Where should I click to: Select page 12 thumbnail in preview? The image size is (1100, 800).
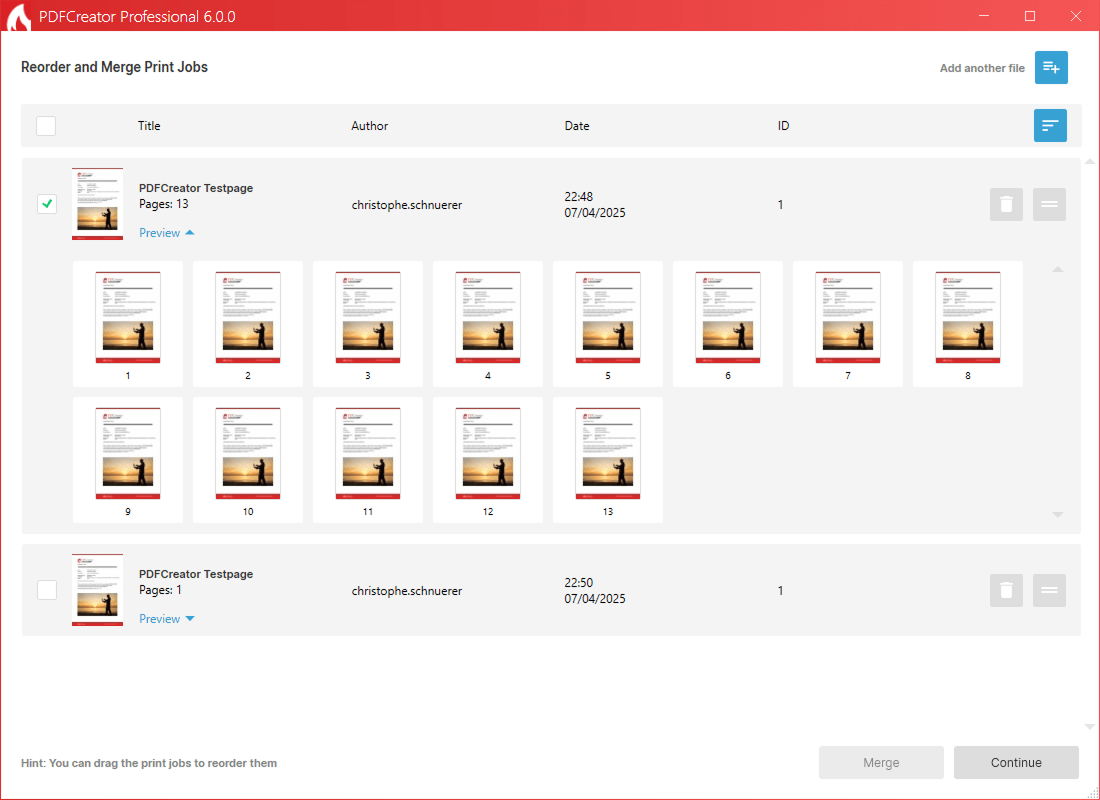pyautogui.click(x=488, y=460)
